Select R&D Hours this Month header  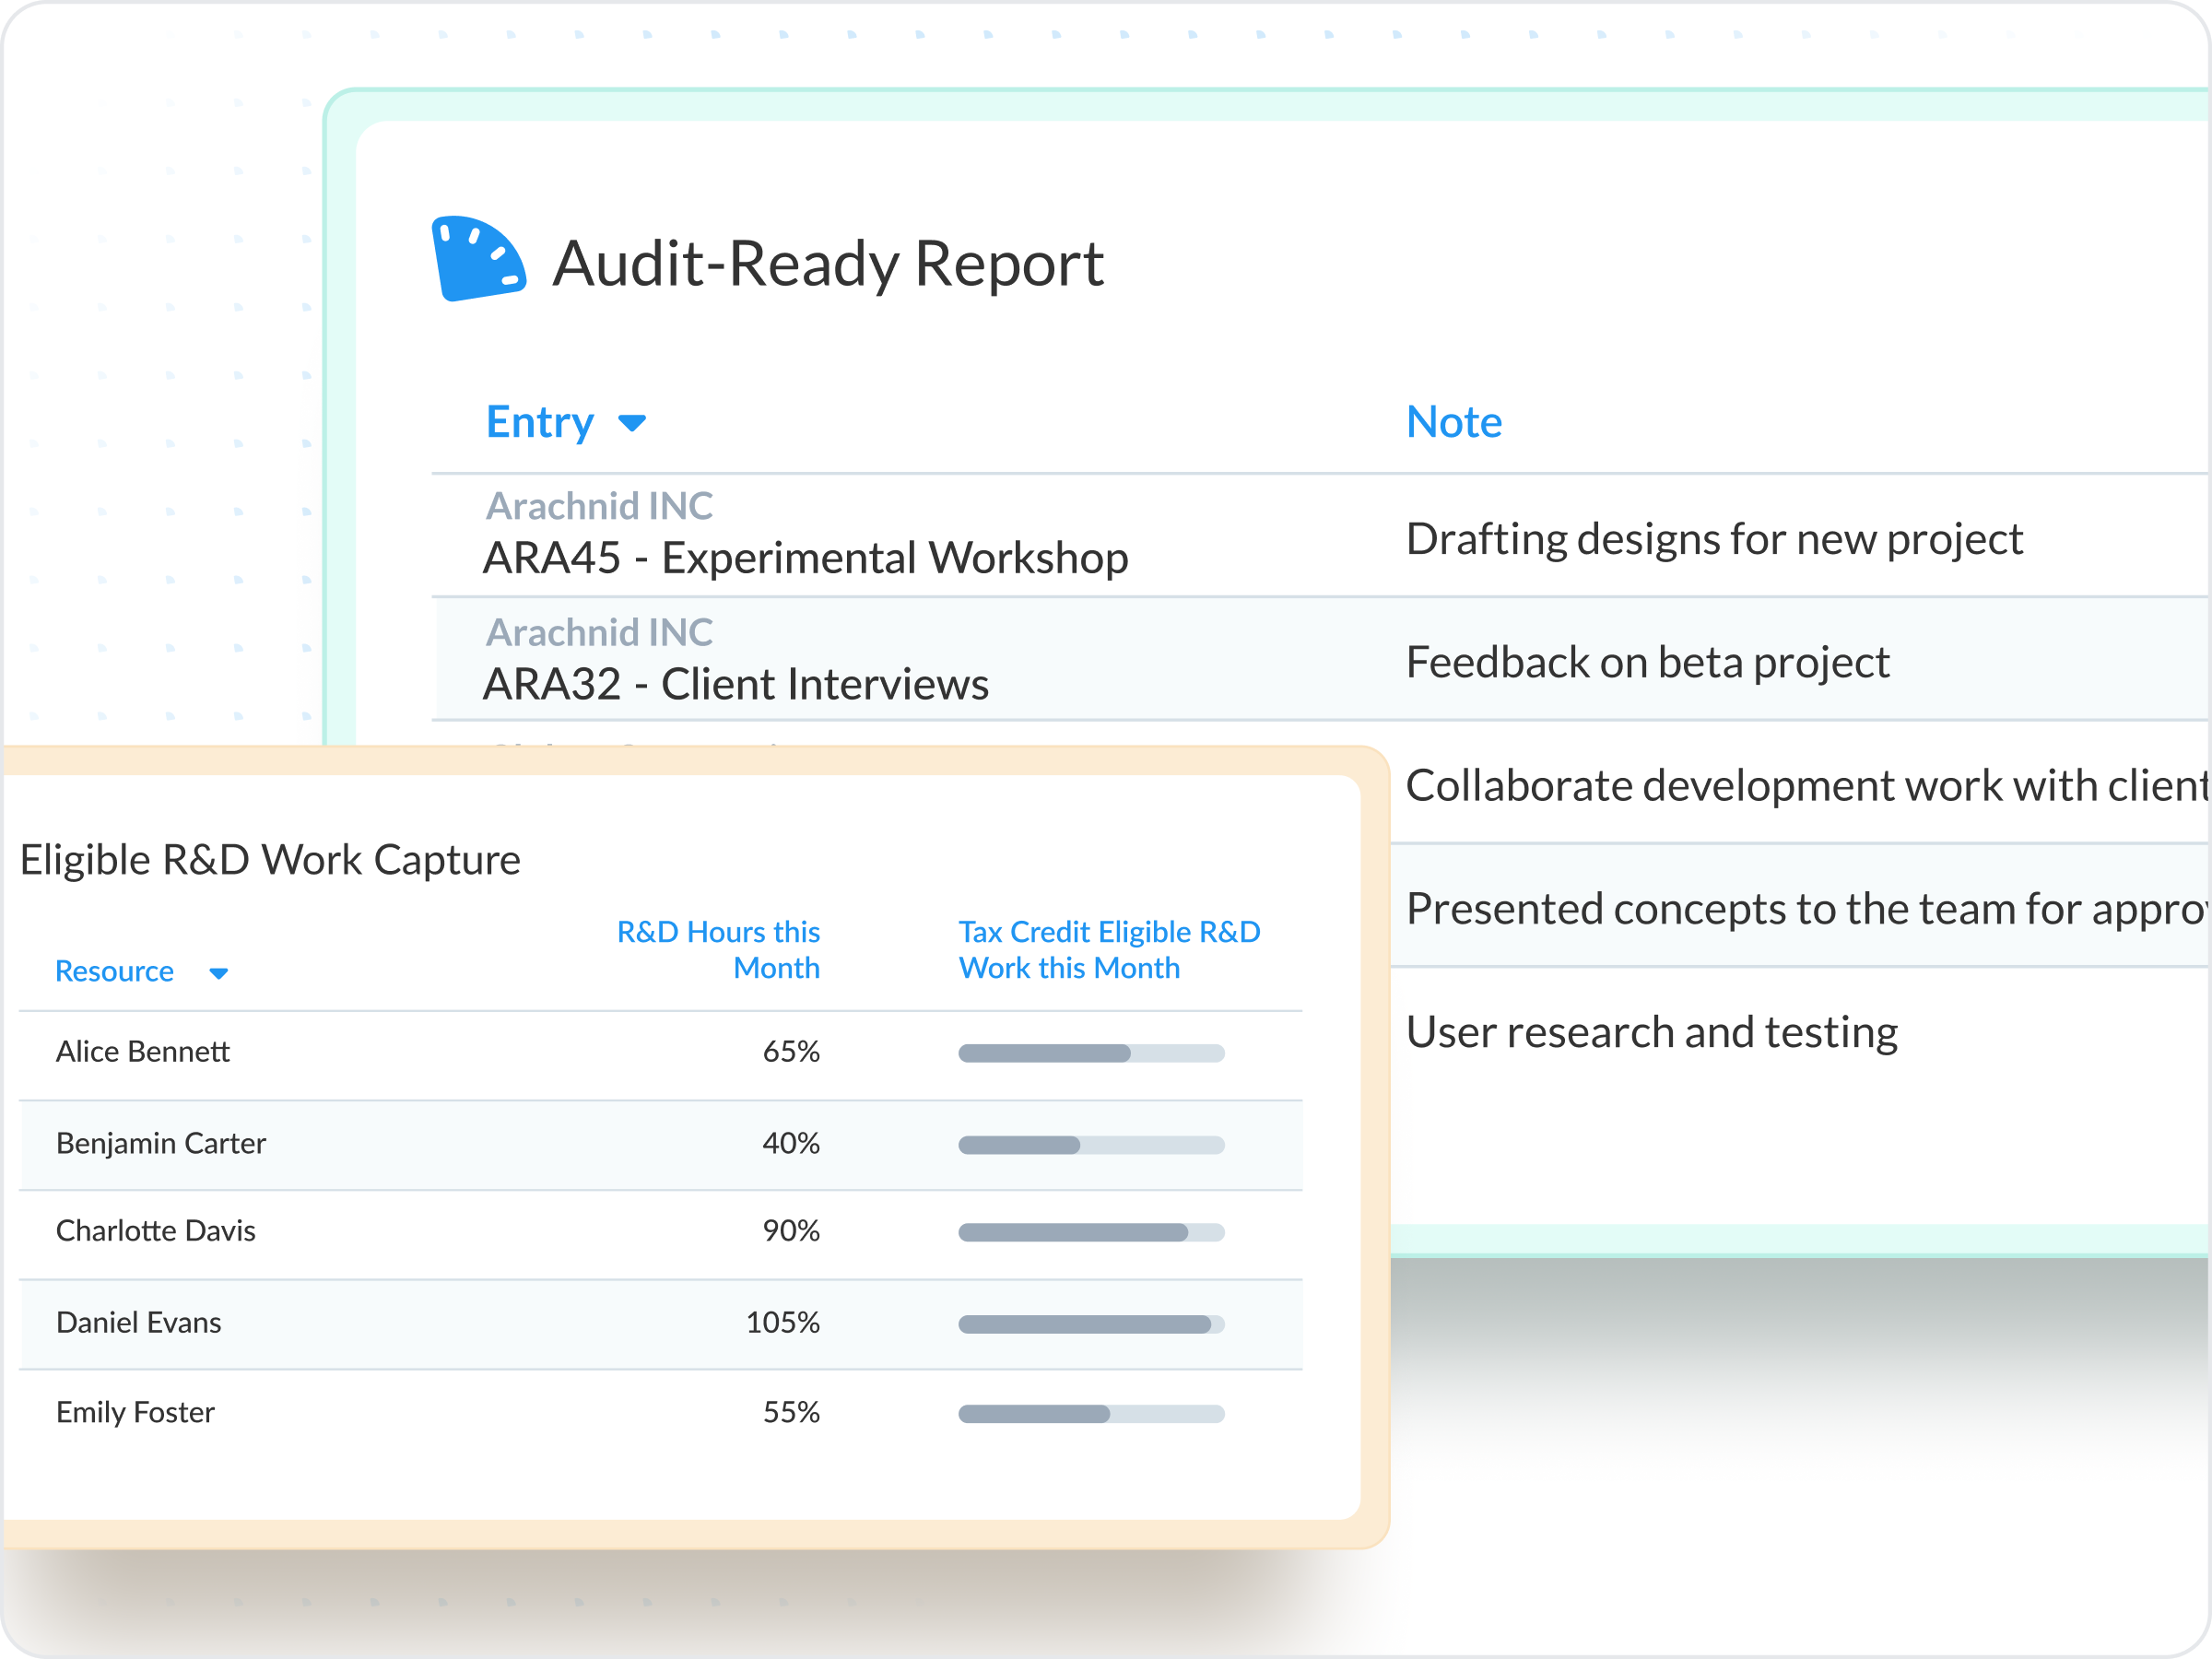coord(718,949)
